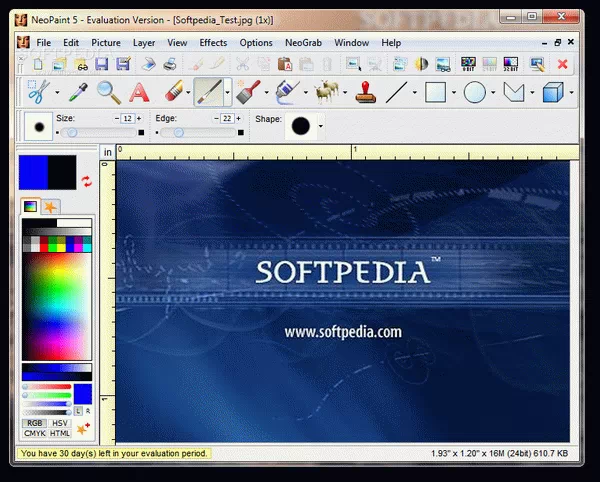Select the eraser tool
The width and height of the screenshot is (600, 482).
point(174,92)
